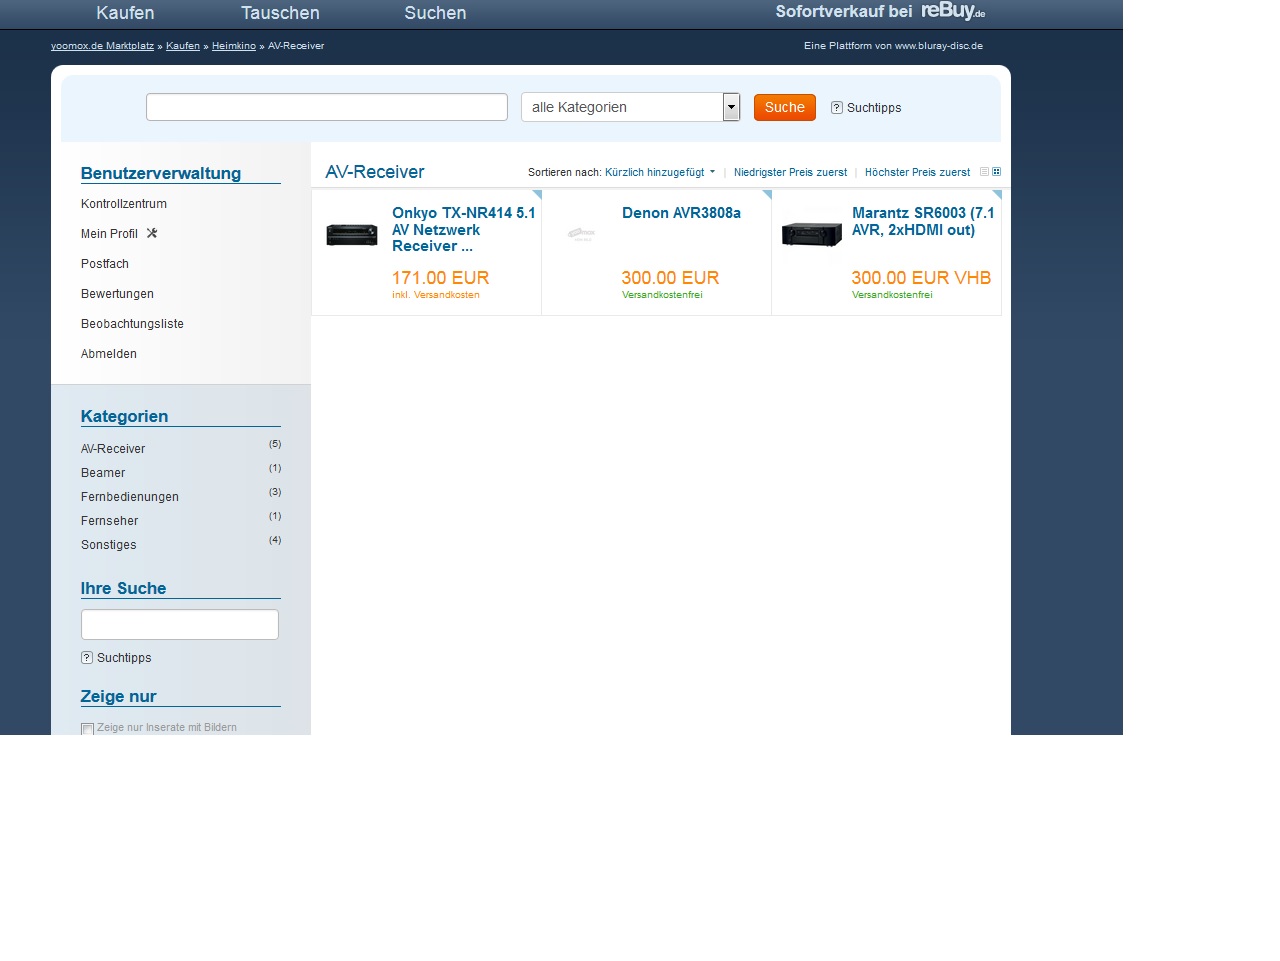The width and height of the screenshot is (1280, 961).
Task: Open the Tauschen menu tab
Action: click(x=280, y=13)
